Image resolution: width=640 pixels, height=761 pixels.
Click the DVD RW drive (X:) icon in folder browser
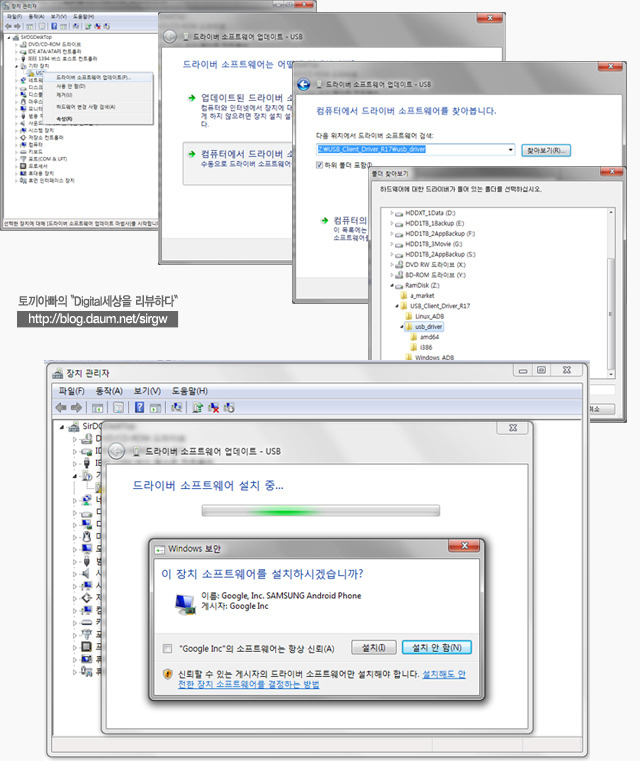399,265
